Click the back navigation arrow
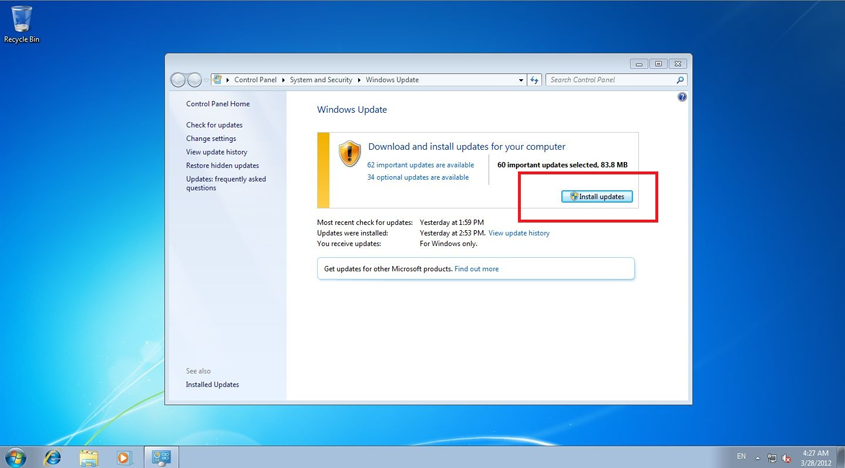Image resolution: width=845 pixels, height=468 pixels. point(178,80)
